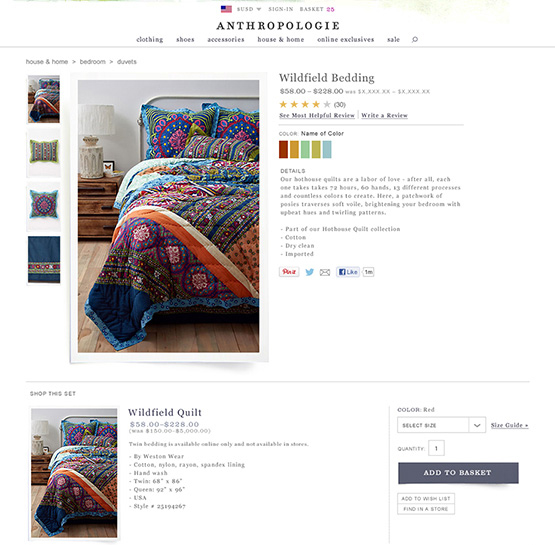Open the house & home menu
The image size is (555, 545).
[x=281, y=40]
